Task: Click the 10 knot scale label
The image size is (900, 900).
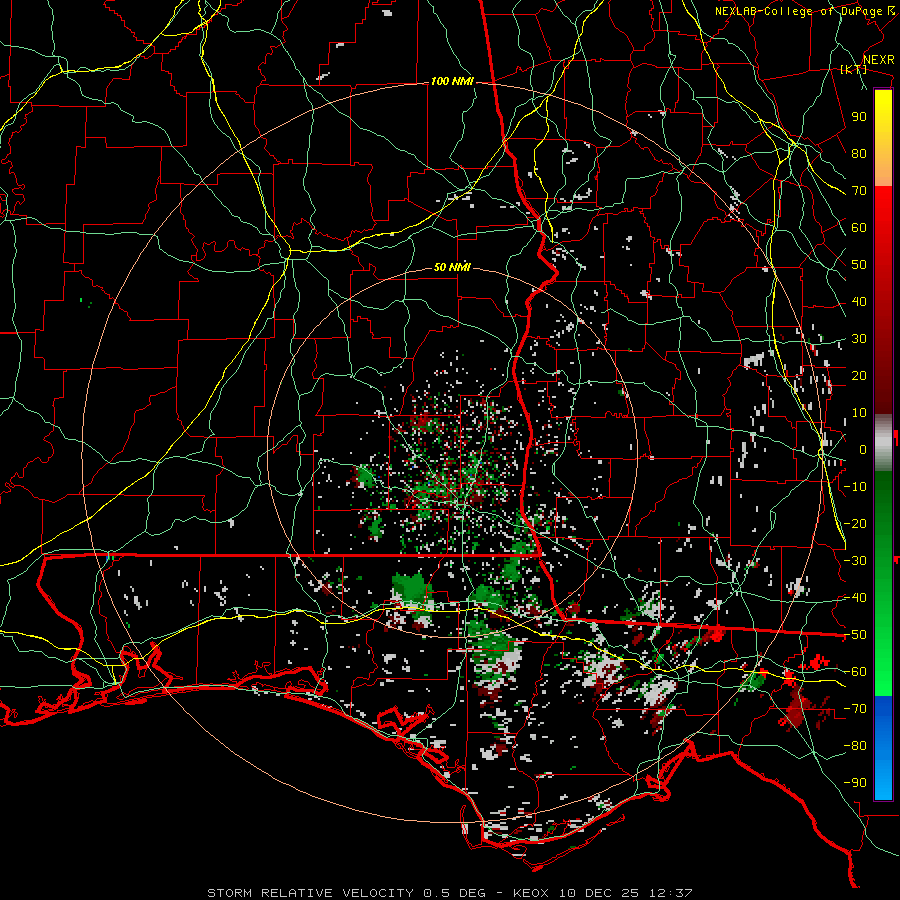Action: 859,413
